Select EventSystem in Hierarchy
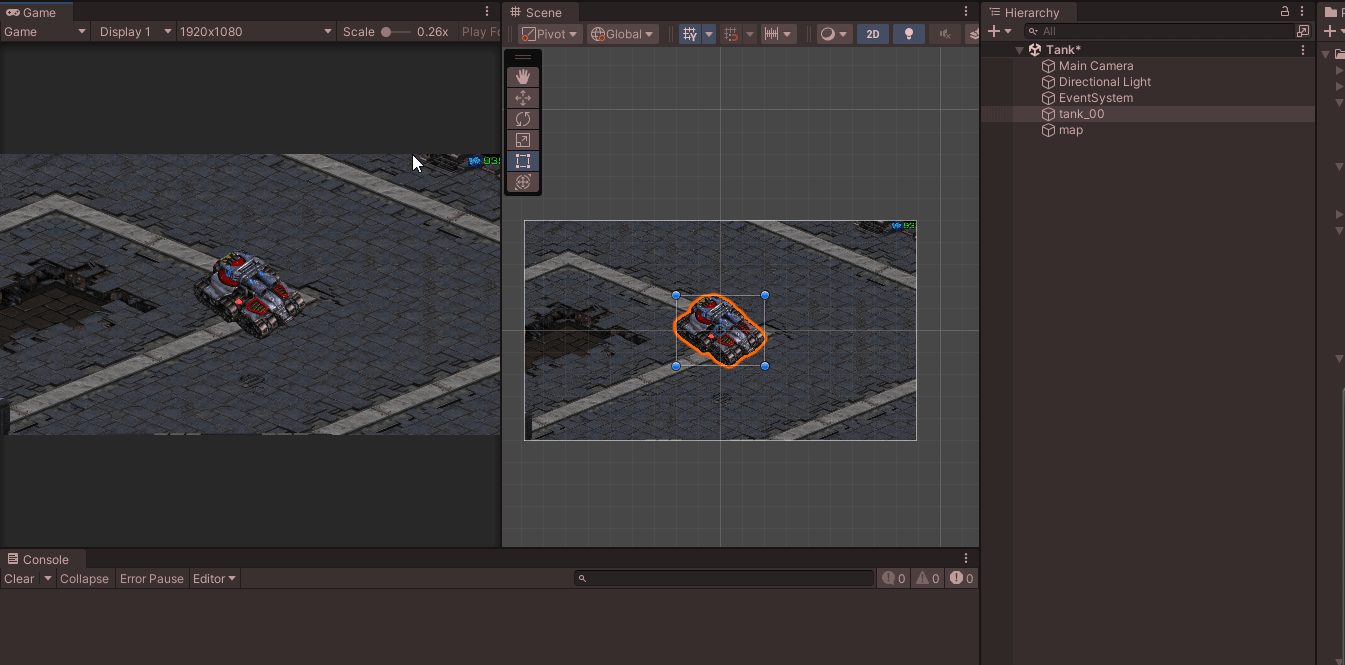Image resolution: width=1345 pixels, height=665 pixels. pos(1096,98)
